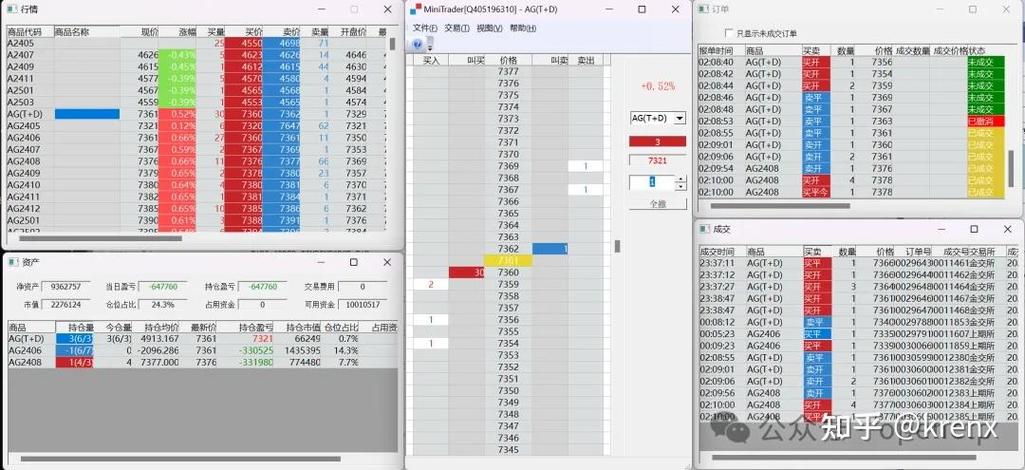Click the 全撤 cancel-all button
Image resolution: width=1025 pixels, height=470 pixels.
657,203
